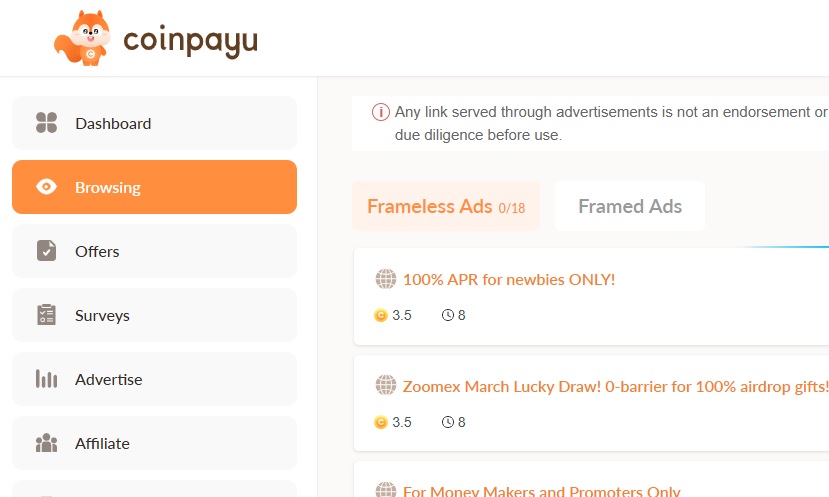This screenshot has height=497, width=829.
Task: Click clock icon under Zoomex ad
Action: 448,422
